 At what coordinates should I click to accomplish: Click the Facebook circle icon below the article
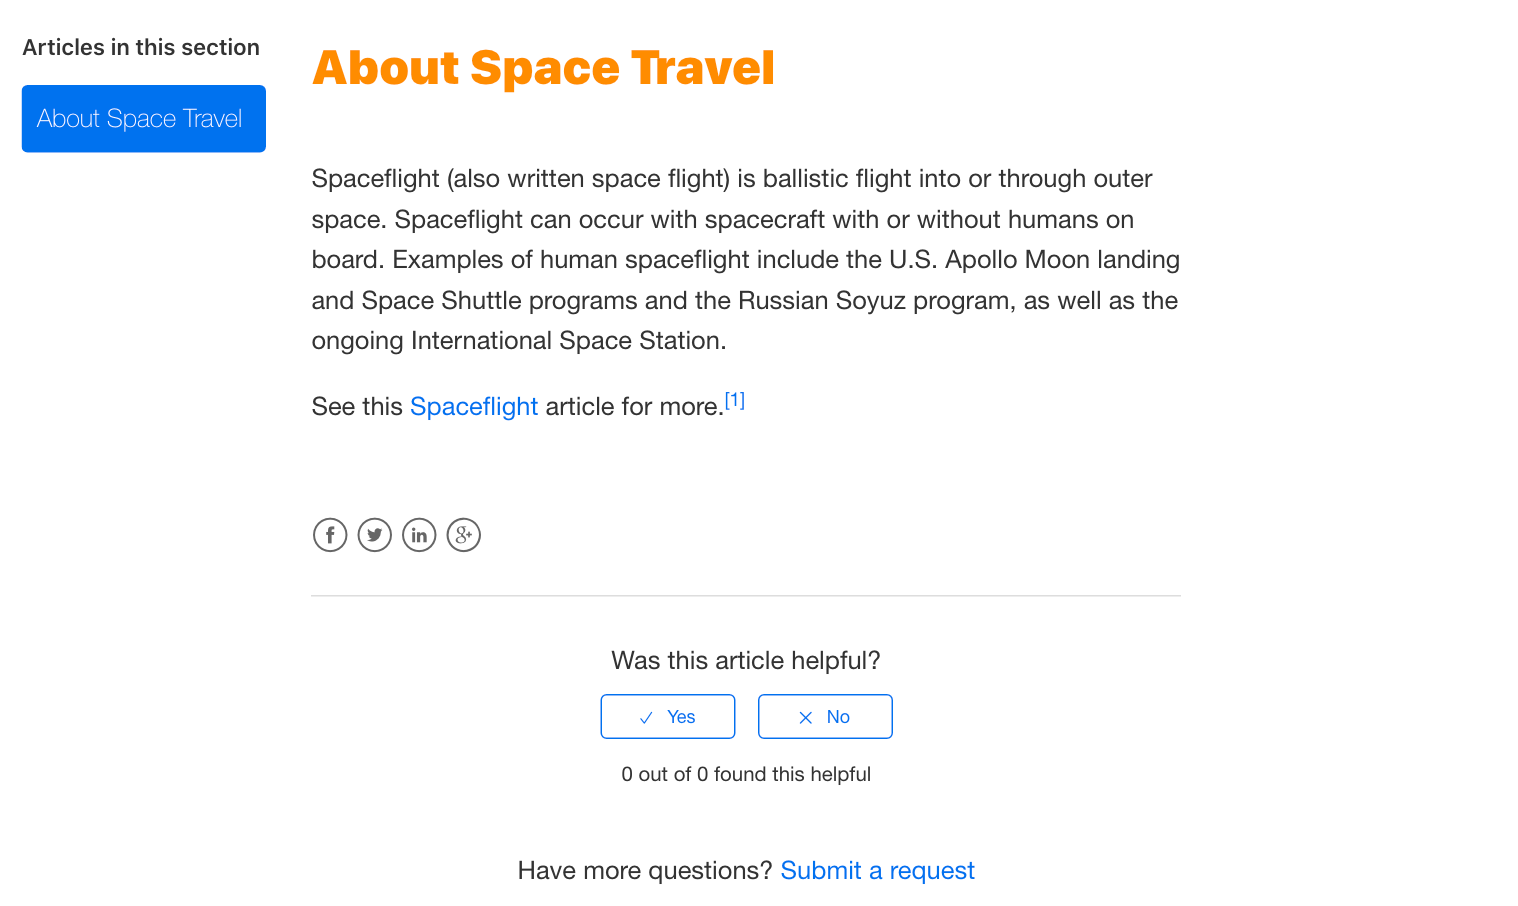coord(330,535)
